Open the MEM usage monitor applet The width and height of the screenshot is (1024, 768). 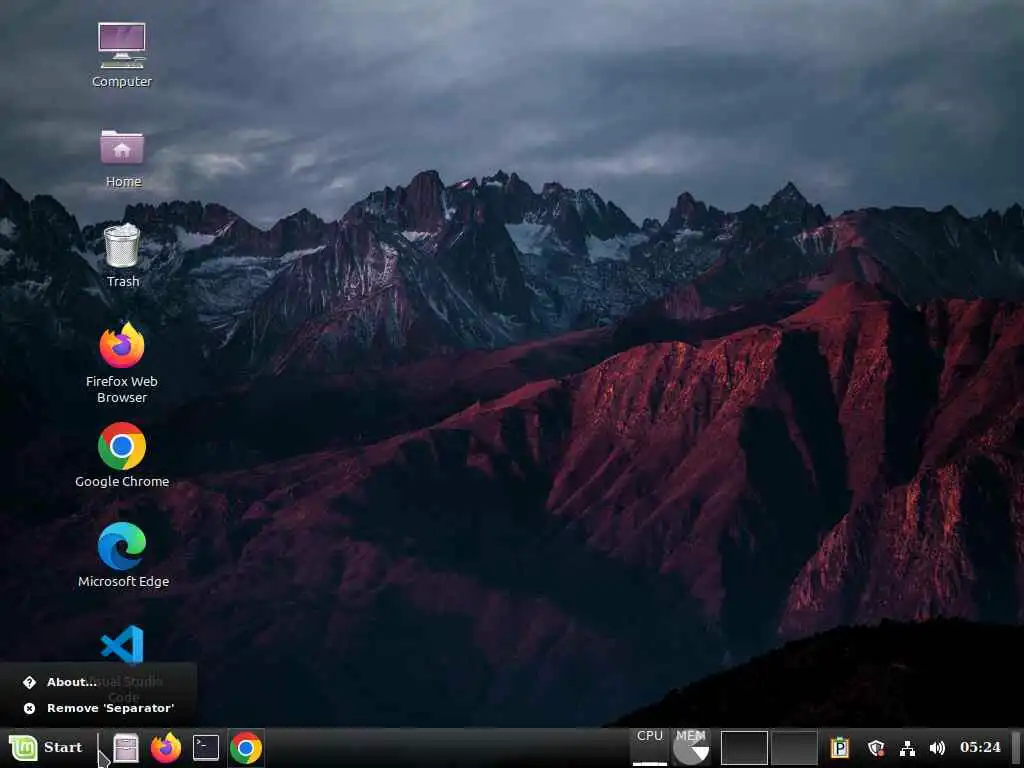pos(691,748)
